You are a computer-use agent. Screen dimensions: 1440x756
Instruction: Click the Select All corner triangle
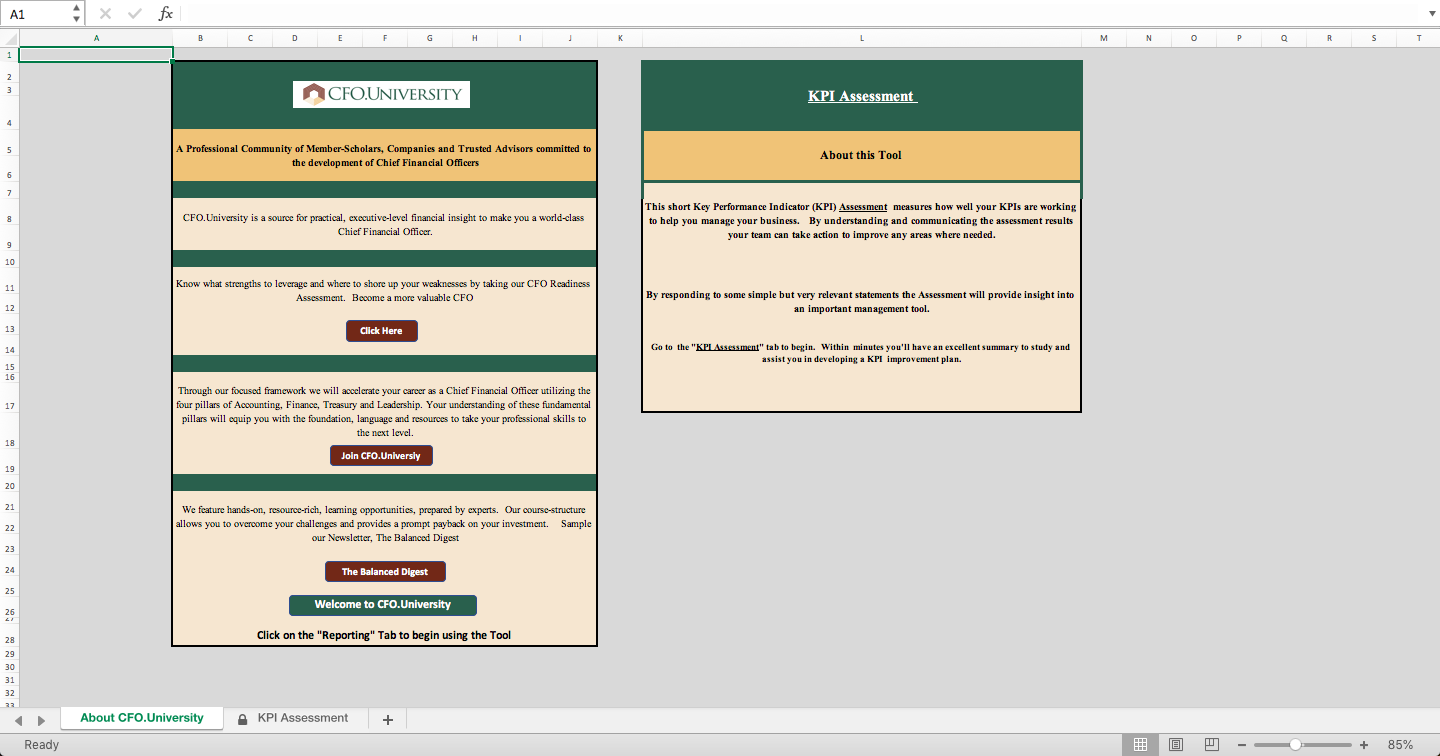coord(10,38)
